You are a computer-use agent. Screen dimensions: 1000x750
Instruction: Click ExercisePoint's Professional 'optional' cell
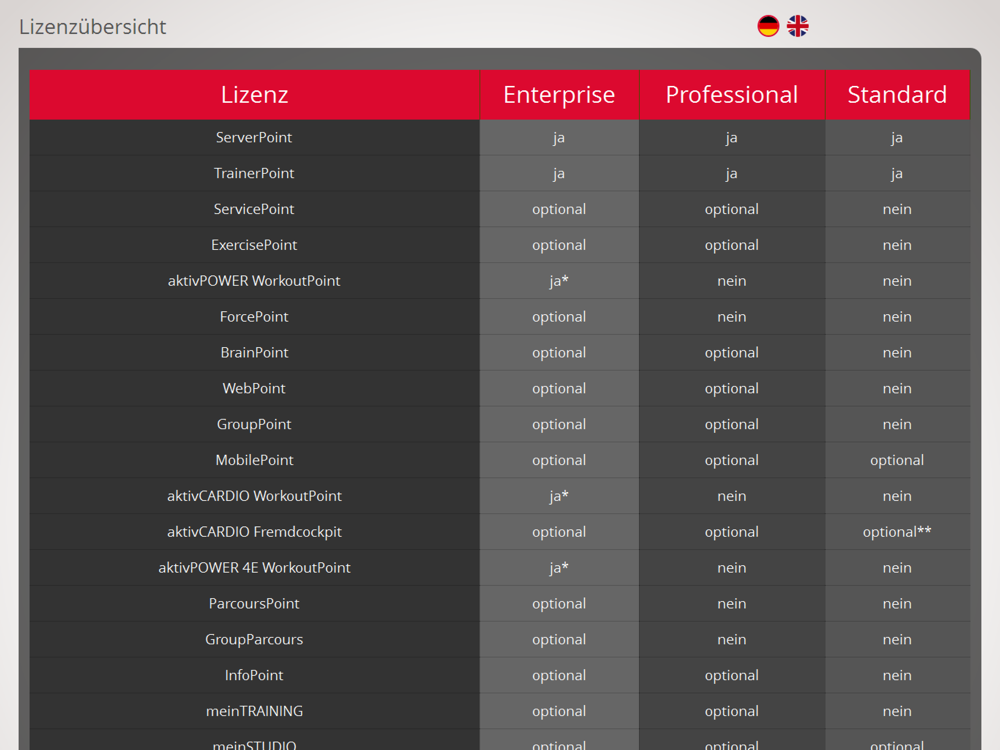coord(732,245)
